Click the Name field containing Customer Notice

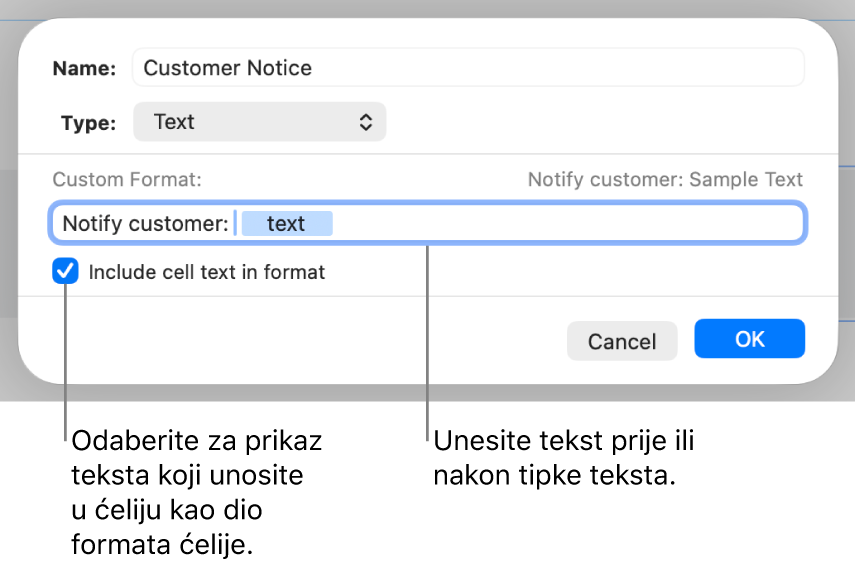[x=468, y=68]
